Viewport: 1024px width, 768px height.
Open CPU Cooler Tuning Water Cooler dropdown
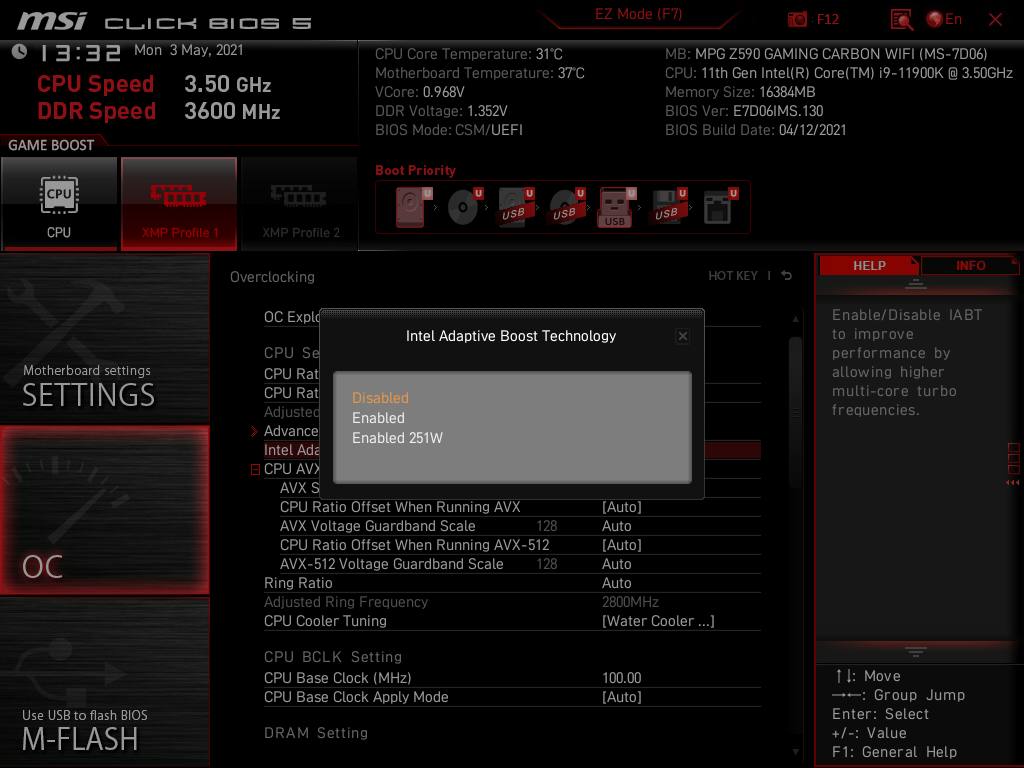tap(658, 621)
